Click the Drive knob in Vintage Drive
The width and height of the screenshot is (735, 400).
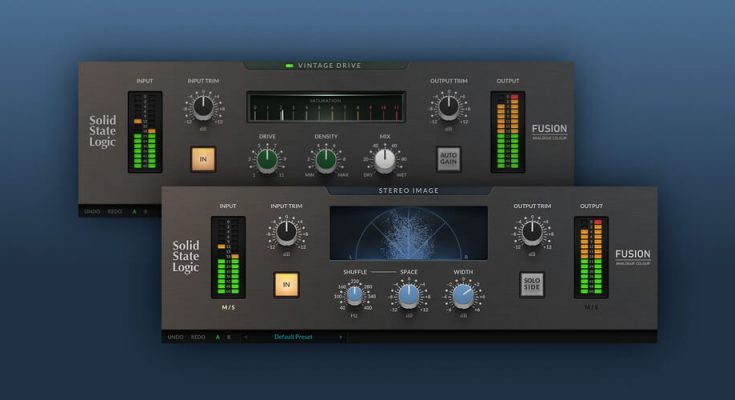(266, 158)
